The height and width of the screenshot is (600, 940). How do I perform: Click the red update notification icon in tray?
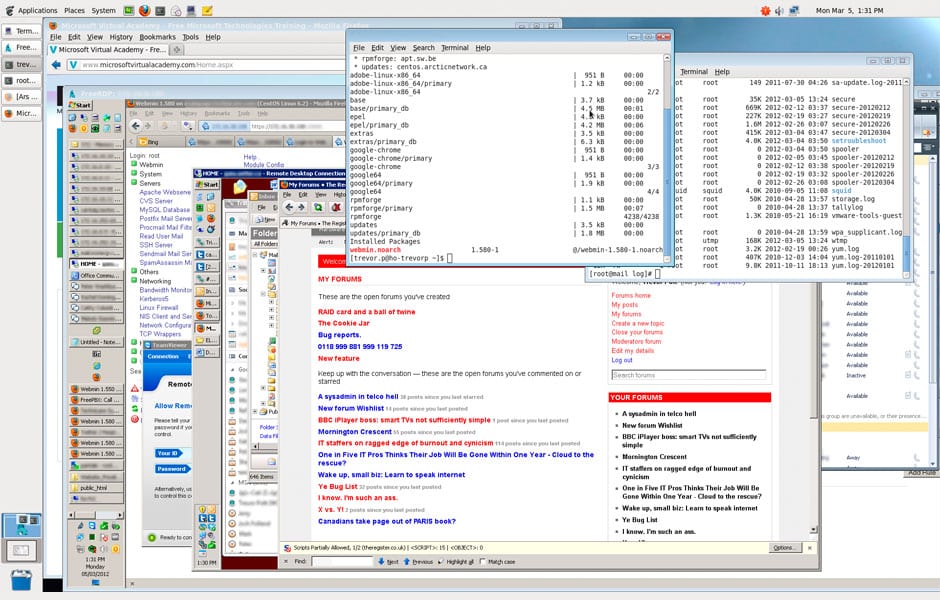point(765,10)
